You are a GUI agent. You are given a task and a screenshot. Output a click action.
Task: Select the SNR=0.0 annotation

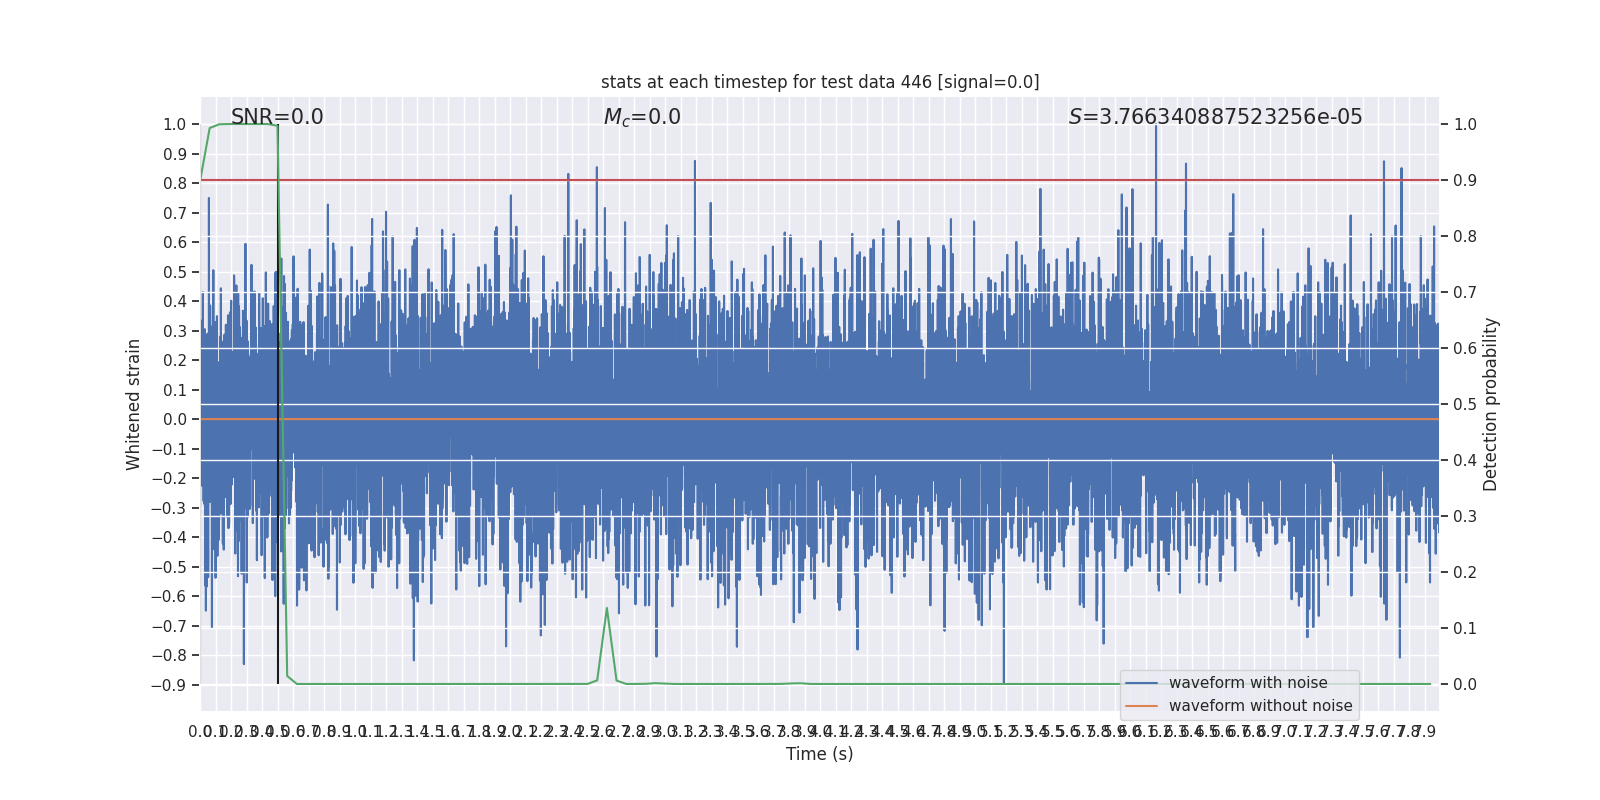pyautogui.click(x=277, y=117)
